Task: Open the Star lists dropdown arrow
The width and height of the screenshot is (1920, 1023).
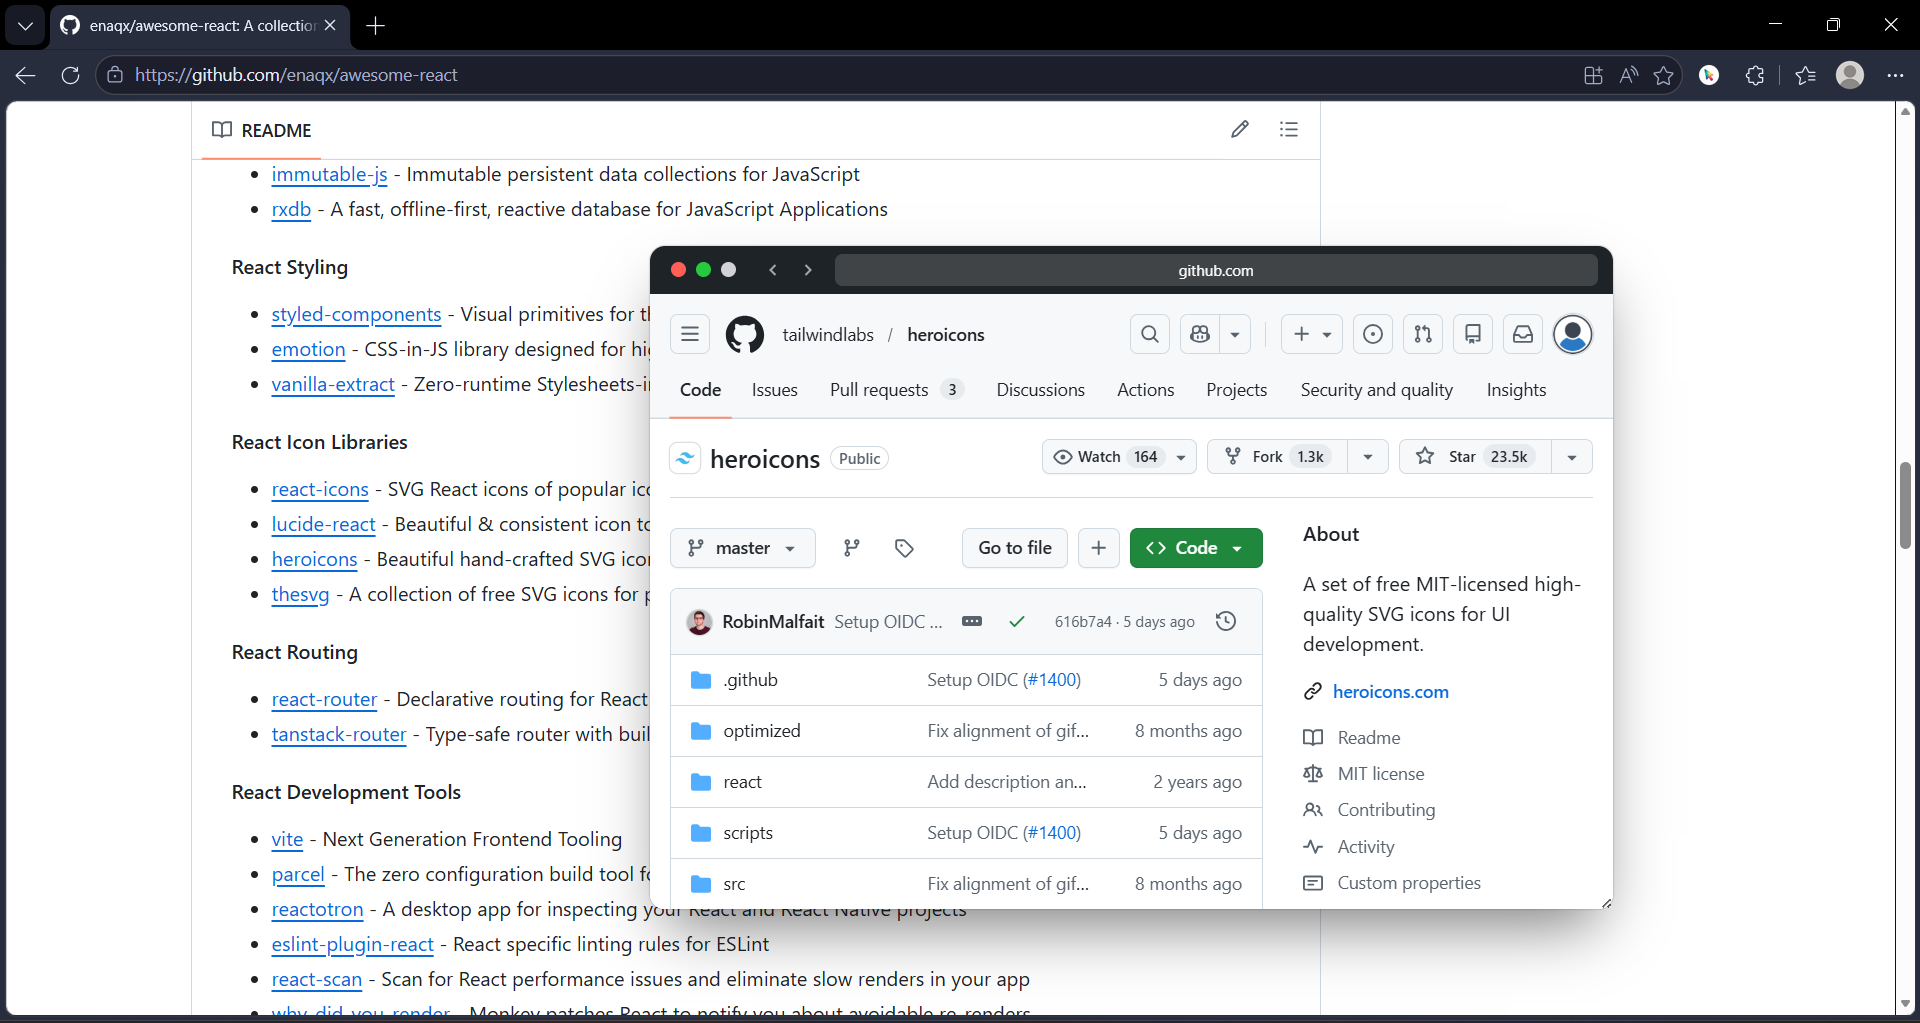Action: pyautogui.click(x=1572, y=457)
